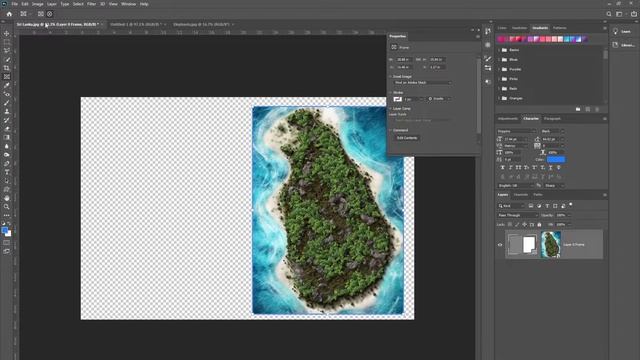Open the Libraries panel
The image size is (640, 360).
(623, 45)
